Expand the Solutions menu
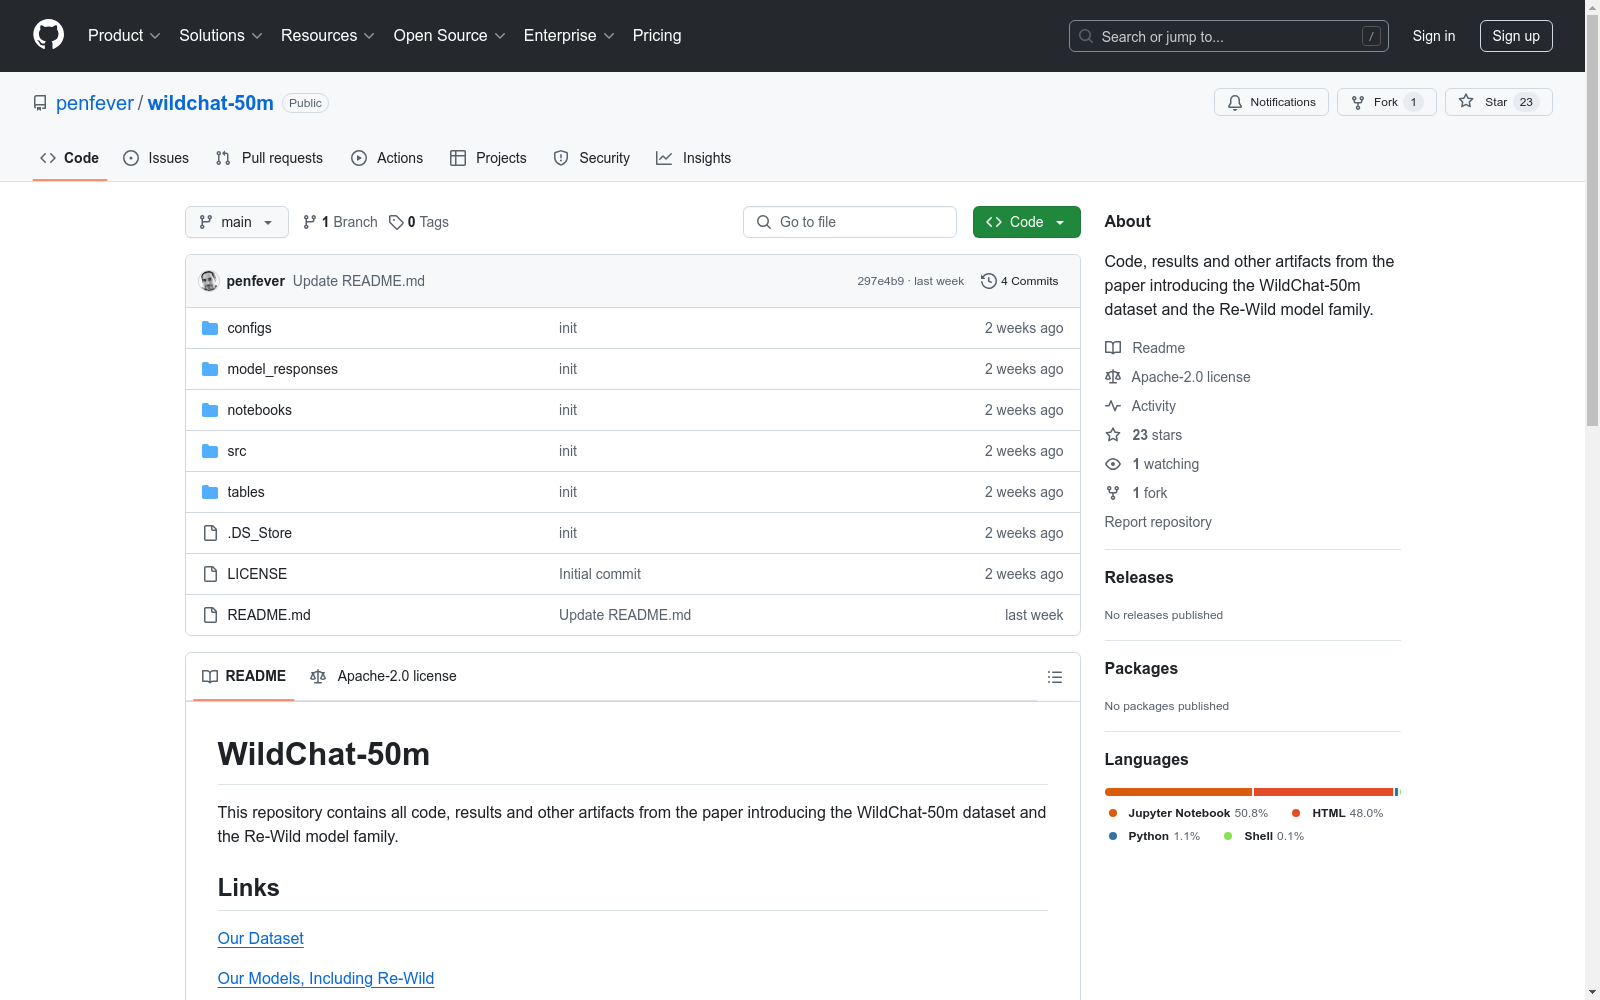 [x=221, y=36]
